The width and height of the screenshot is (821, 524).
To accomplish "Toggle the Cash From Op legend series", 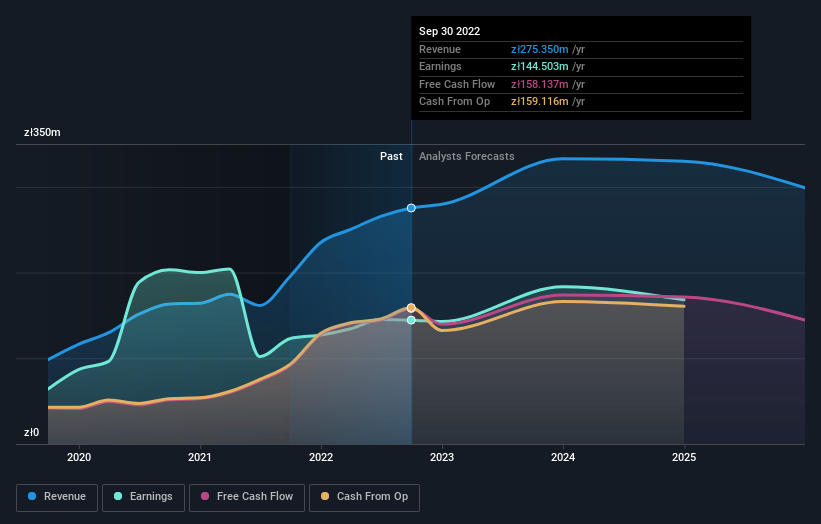I will (x=364, y=497).
